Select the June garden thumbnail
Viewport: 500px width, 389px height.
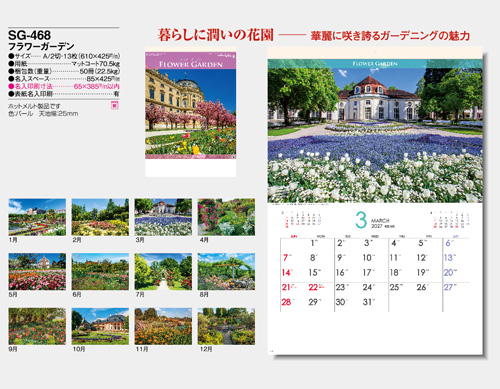tap(100, 272)
